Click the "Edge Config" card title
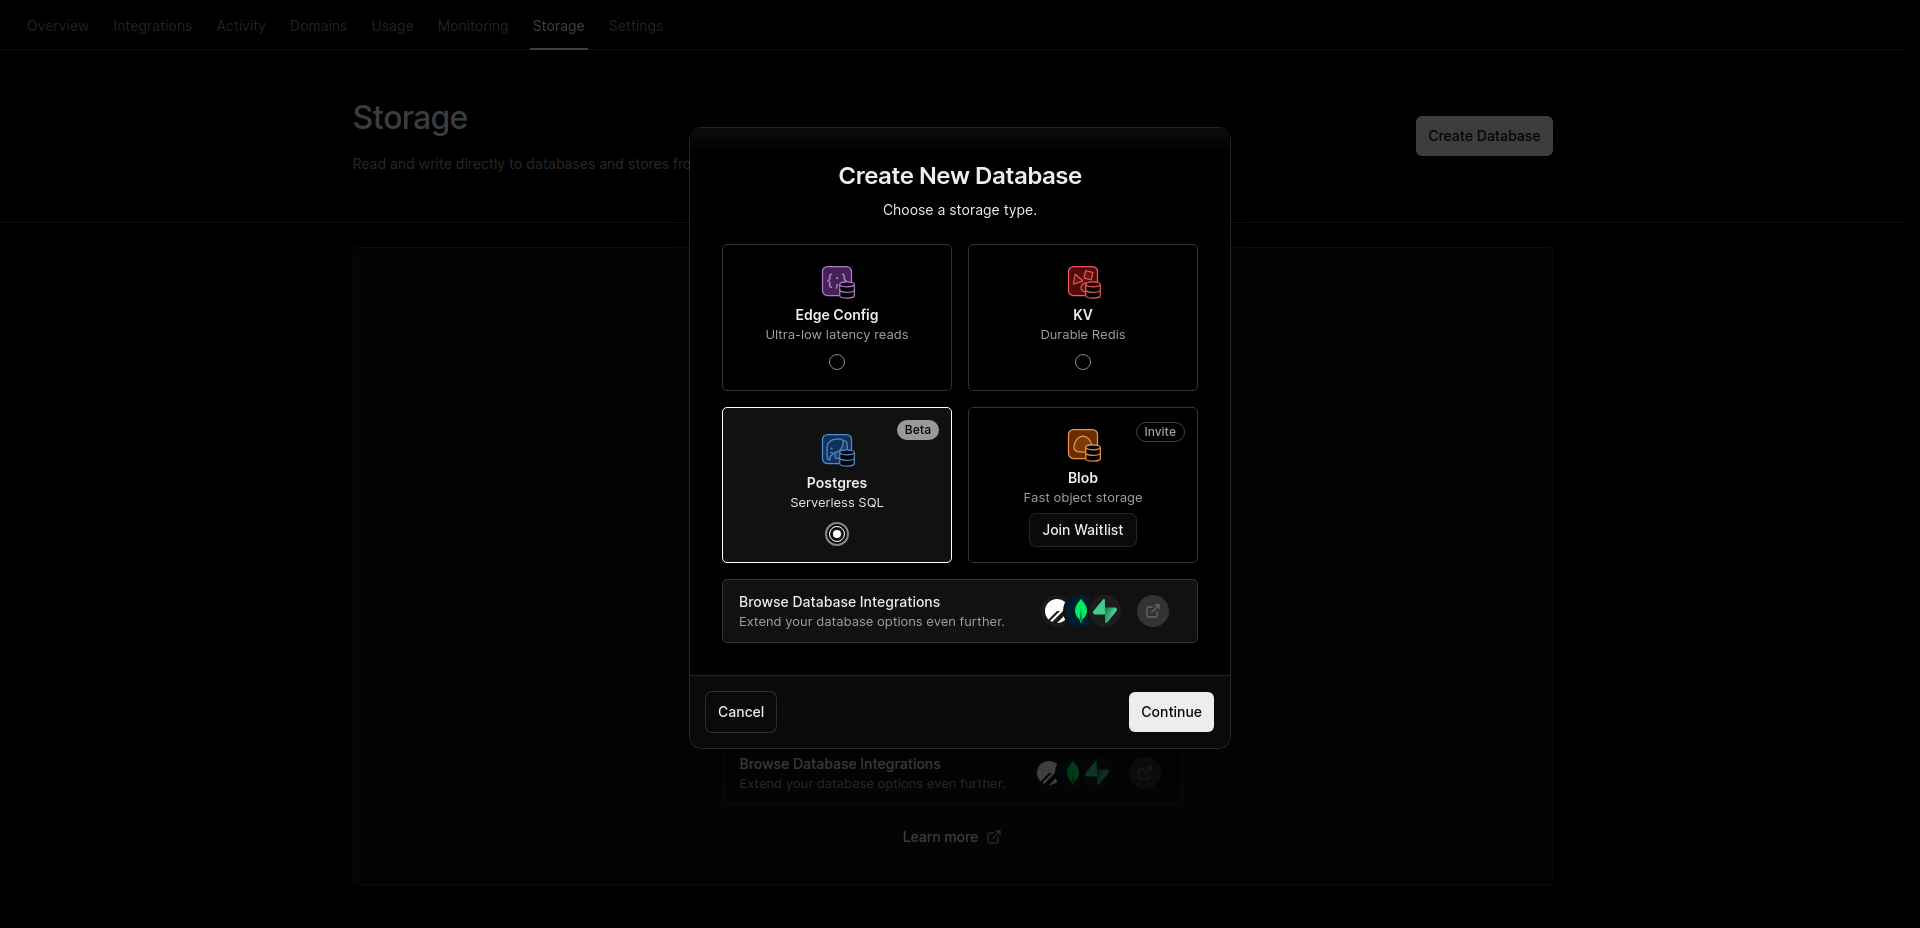The height and width of the screenshot is (928, 1920). point(837,315)
